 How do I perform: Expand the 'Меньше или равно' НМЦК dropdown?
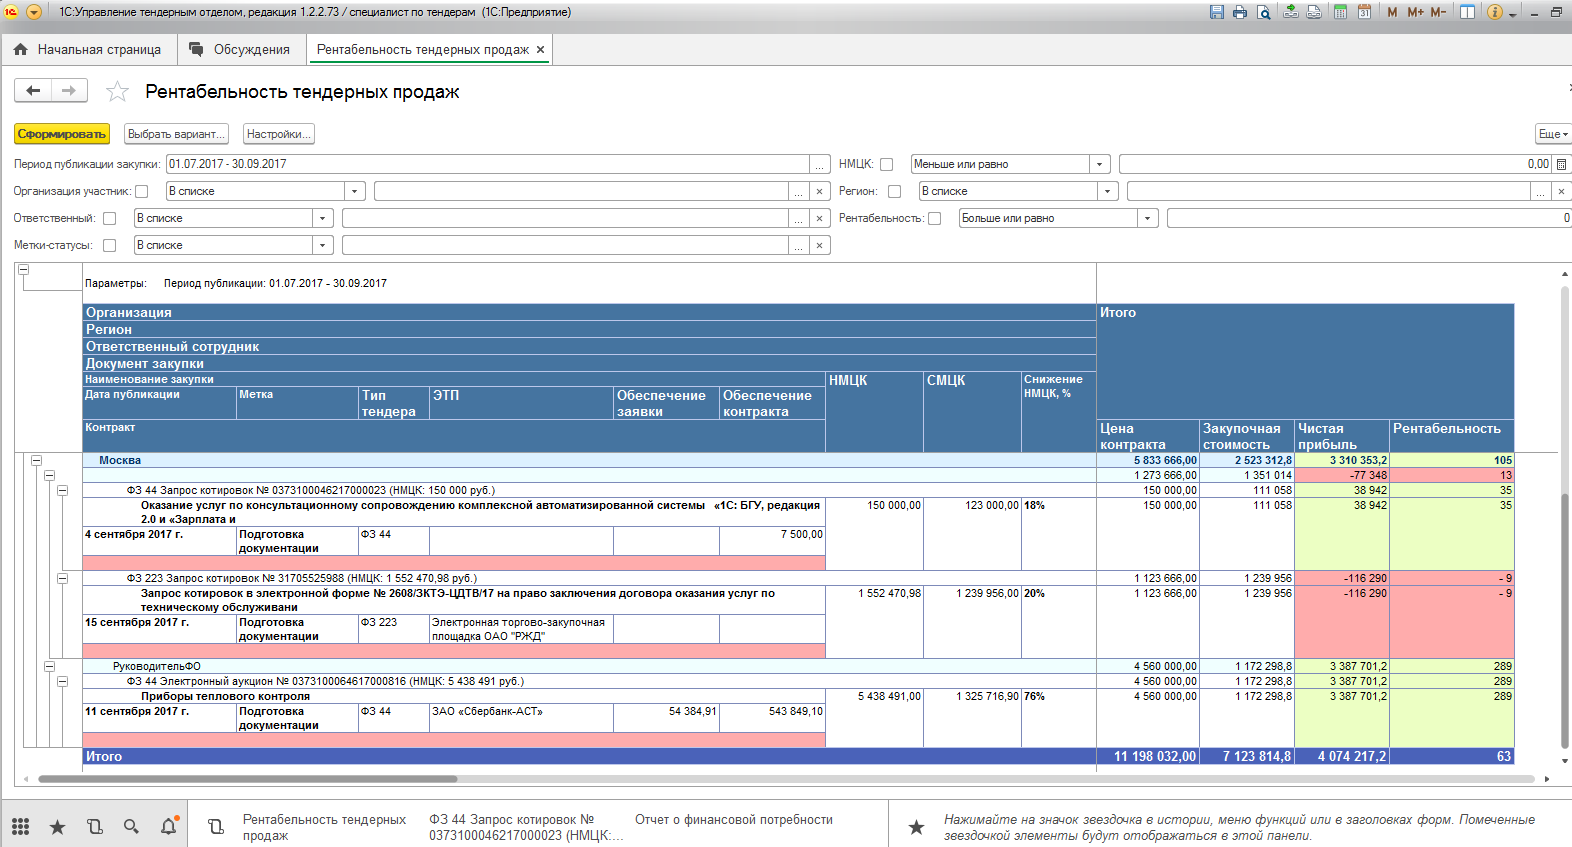pos(1100,164)
